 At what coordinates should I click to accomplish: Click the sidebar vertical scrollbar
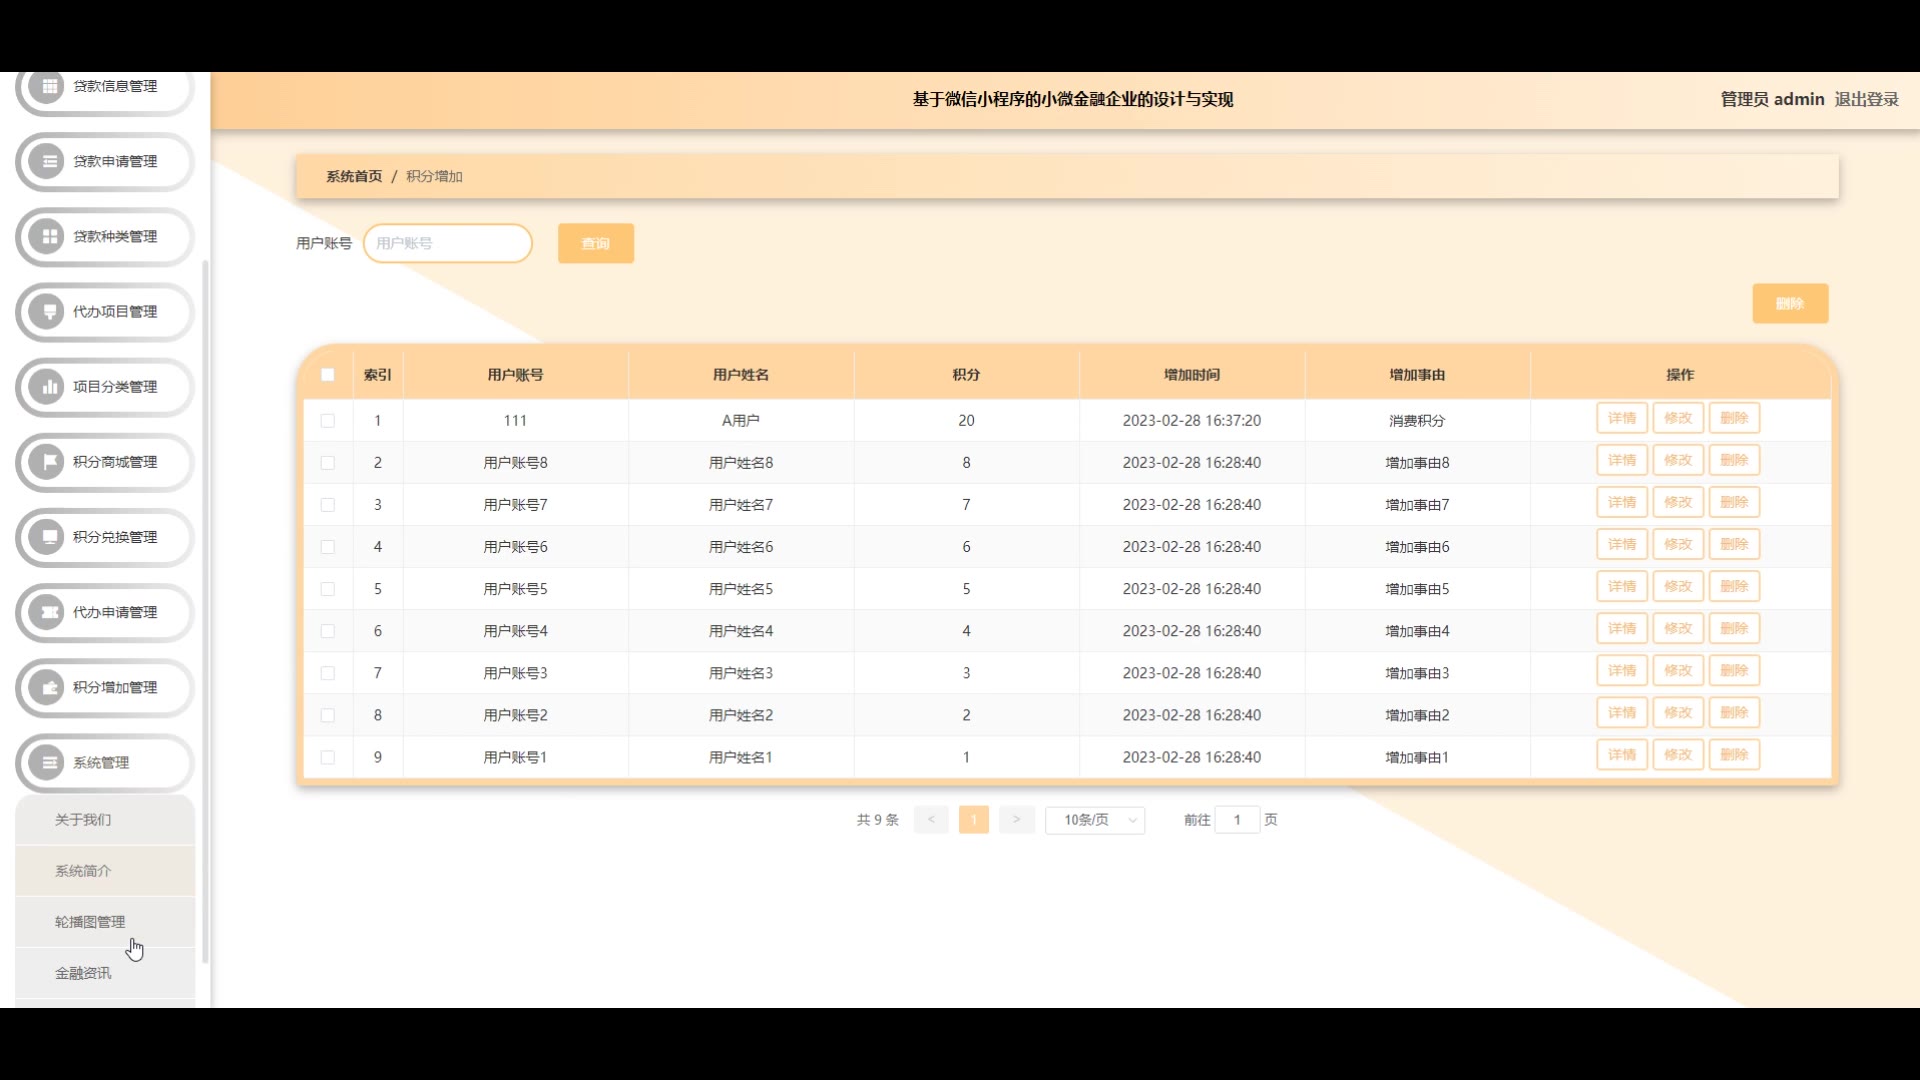(205, 610)
